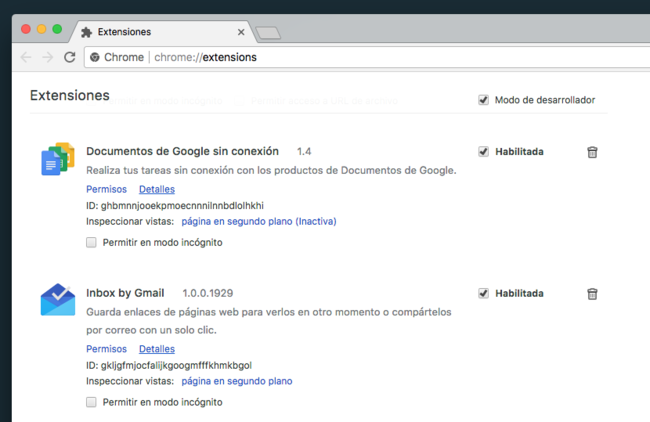Open Detalles for Inbox by Gmail

(x=157, y=349)
